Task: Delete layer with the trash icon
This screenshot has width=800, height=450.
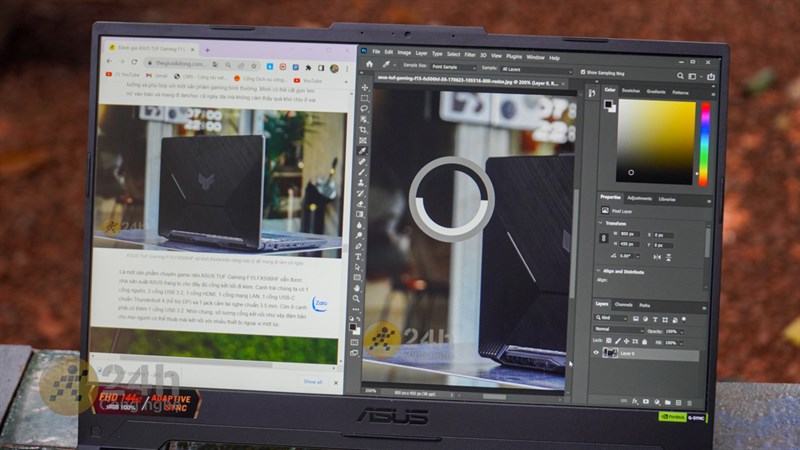Action: 689,403
